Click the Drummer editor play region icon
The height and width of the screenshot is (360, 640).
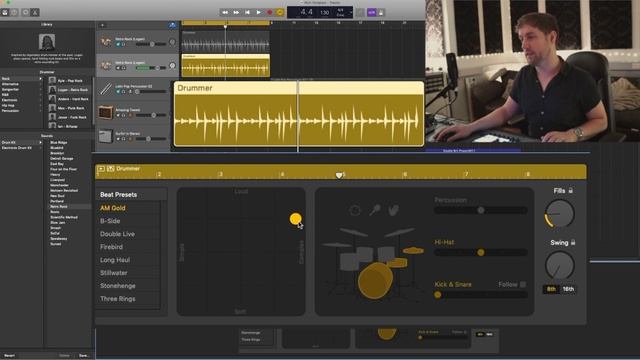[101, 169]
